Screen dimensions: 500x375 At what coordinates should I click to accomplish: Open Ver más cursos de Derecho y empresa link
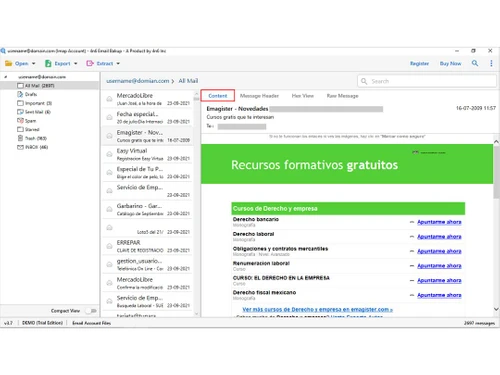coord(317,309)
